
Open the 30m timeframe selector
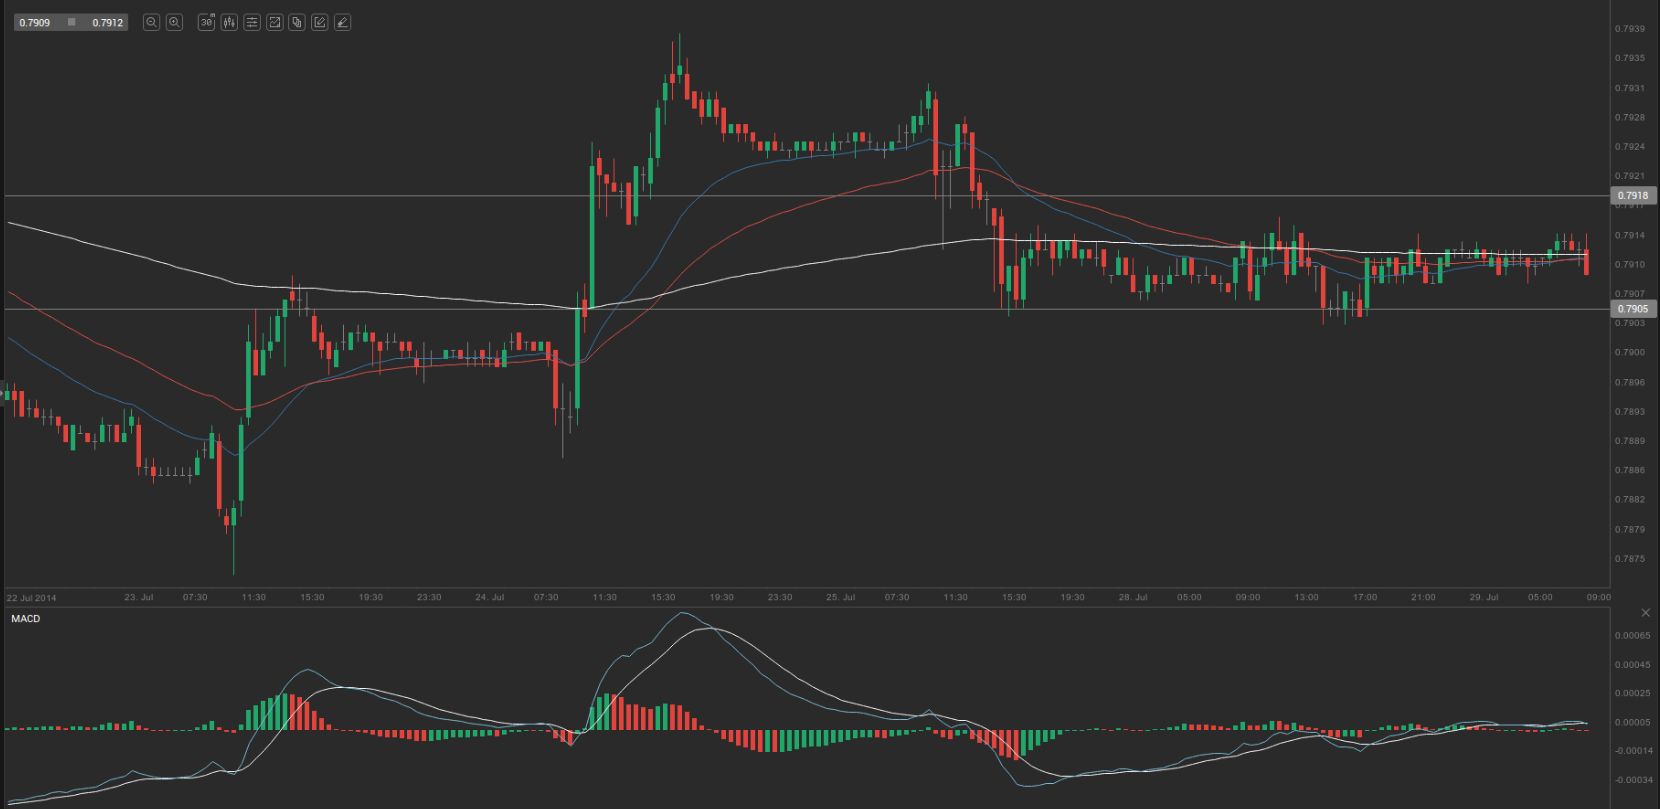coord(206,22)
